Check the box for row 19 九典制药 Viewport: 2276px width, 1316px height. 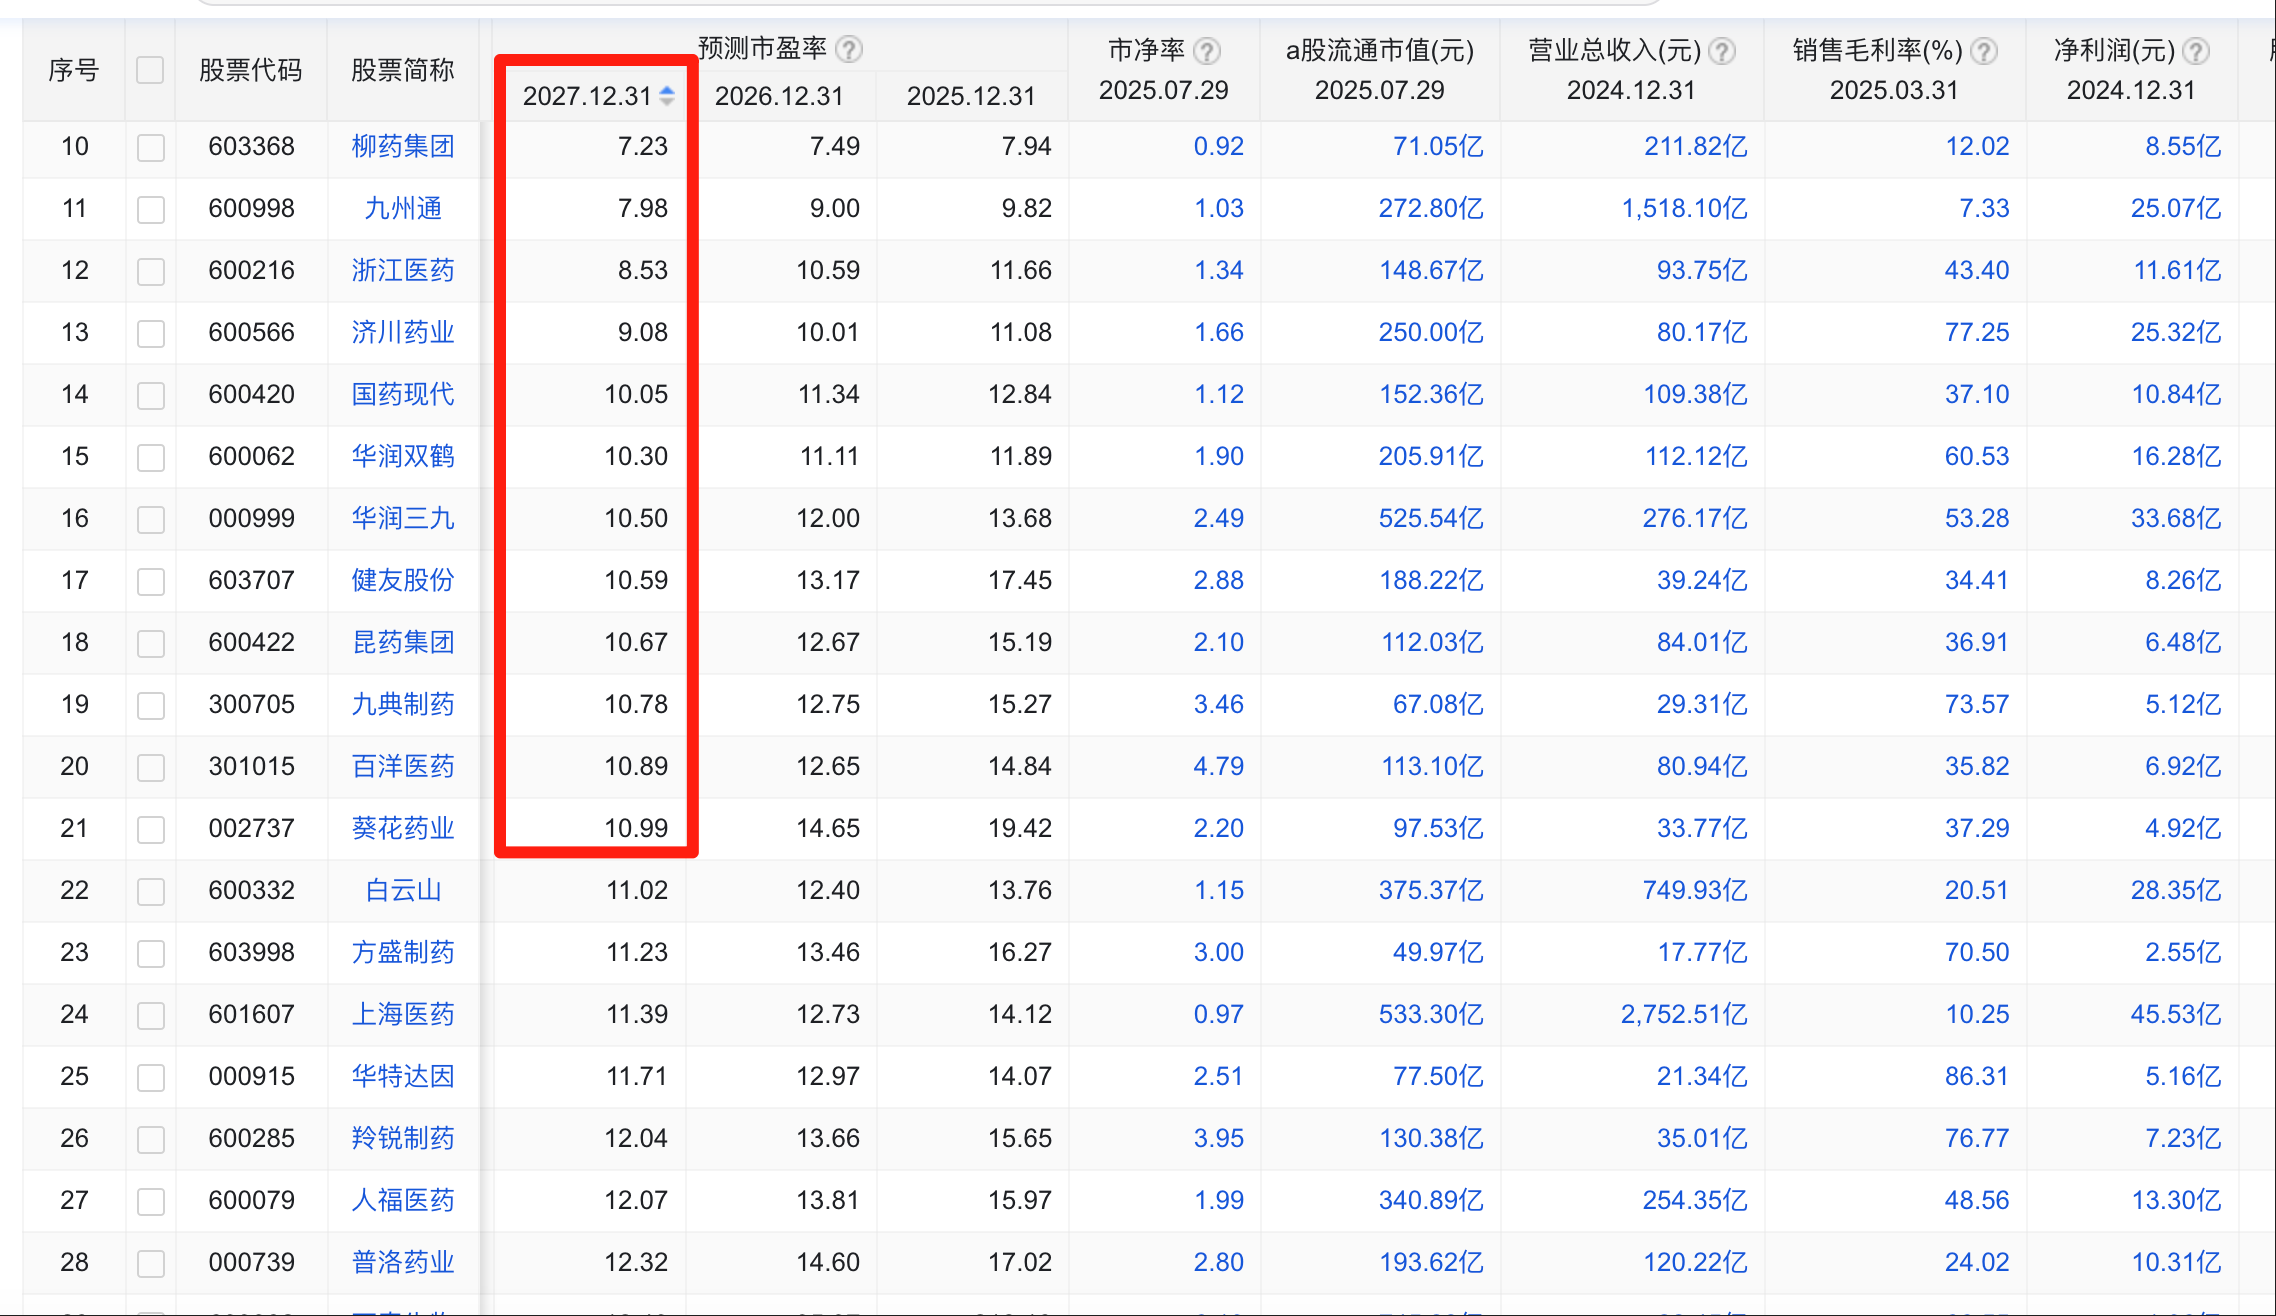(x=151, y=706)
